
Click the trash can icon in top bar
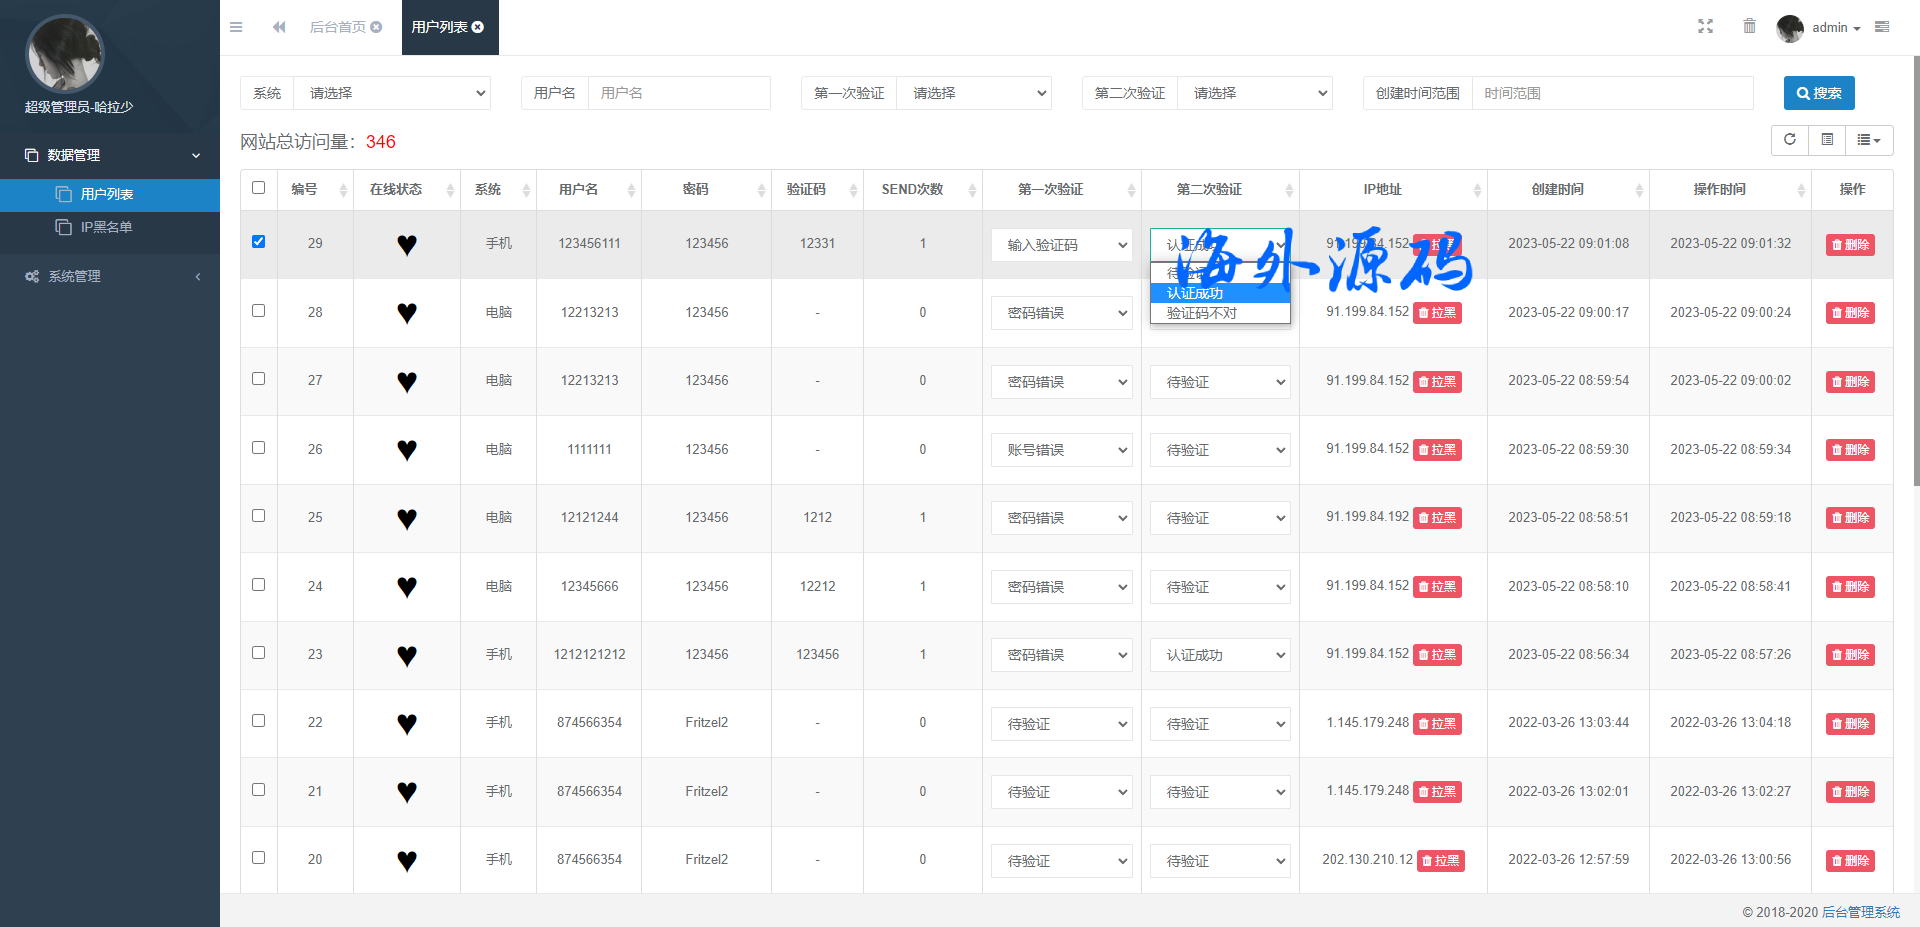pos(1749,27)
